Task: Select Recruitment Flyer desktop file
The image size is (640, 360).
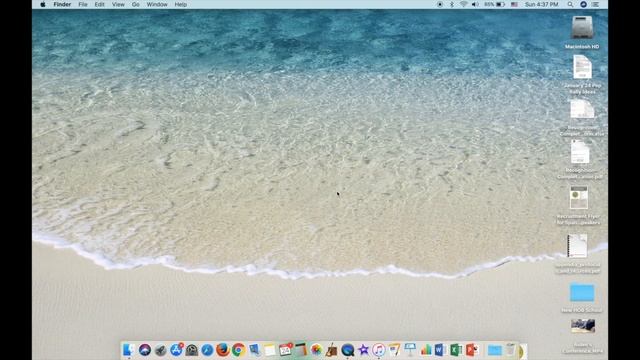Action: [579, 198]
